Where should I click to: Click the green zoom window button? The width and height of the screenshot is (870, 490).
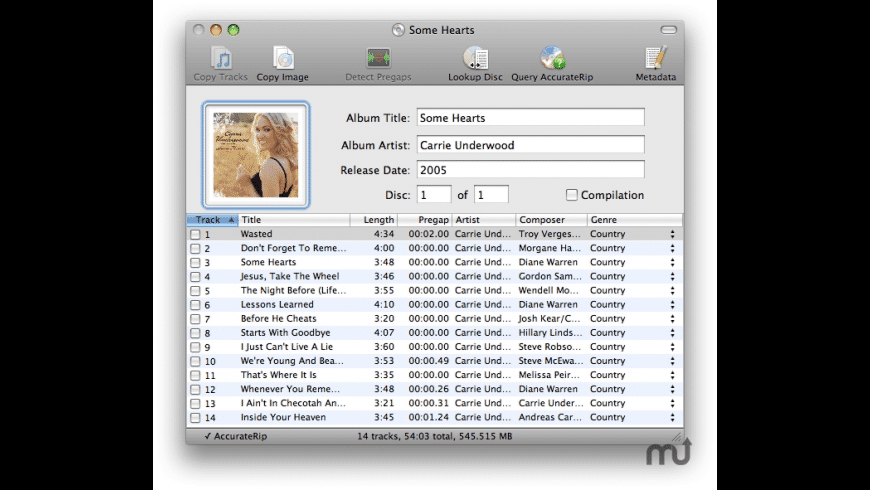(x=234, y=30)
